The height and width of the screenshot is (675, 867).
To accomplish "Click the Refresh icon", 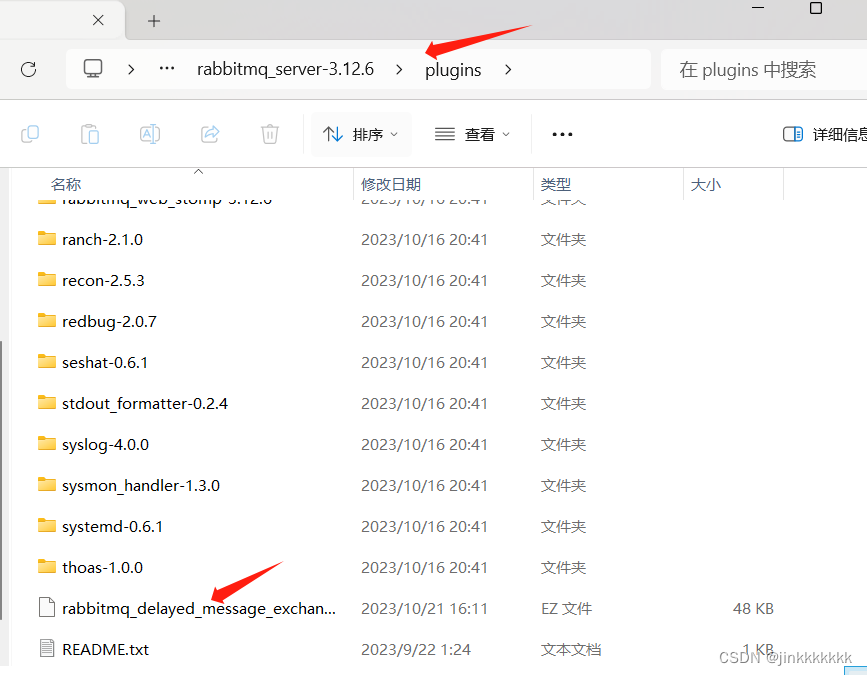I will (x=29, y=69).
